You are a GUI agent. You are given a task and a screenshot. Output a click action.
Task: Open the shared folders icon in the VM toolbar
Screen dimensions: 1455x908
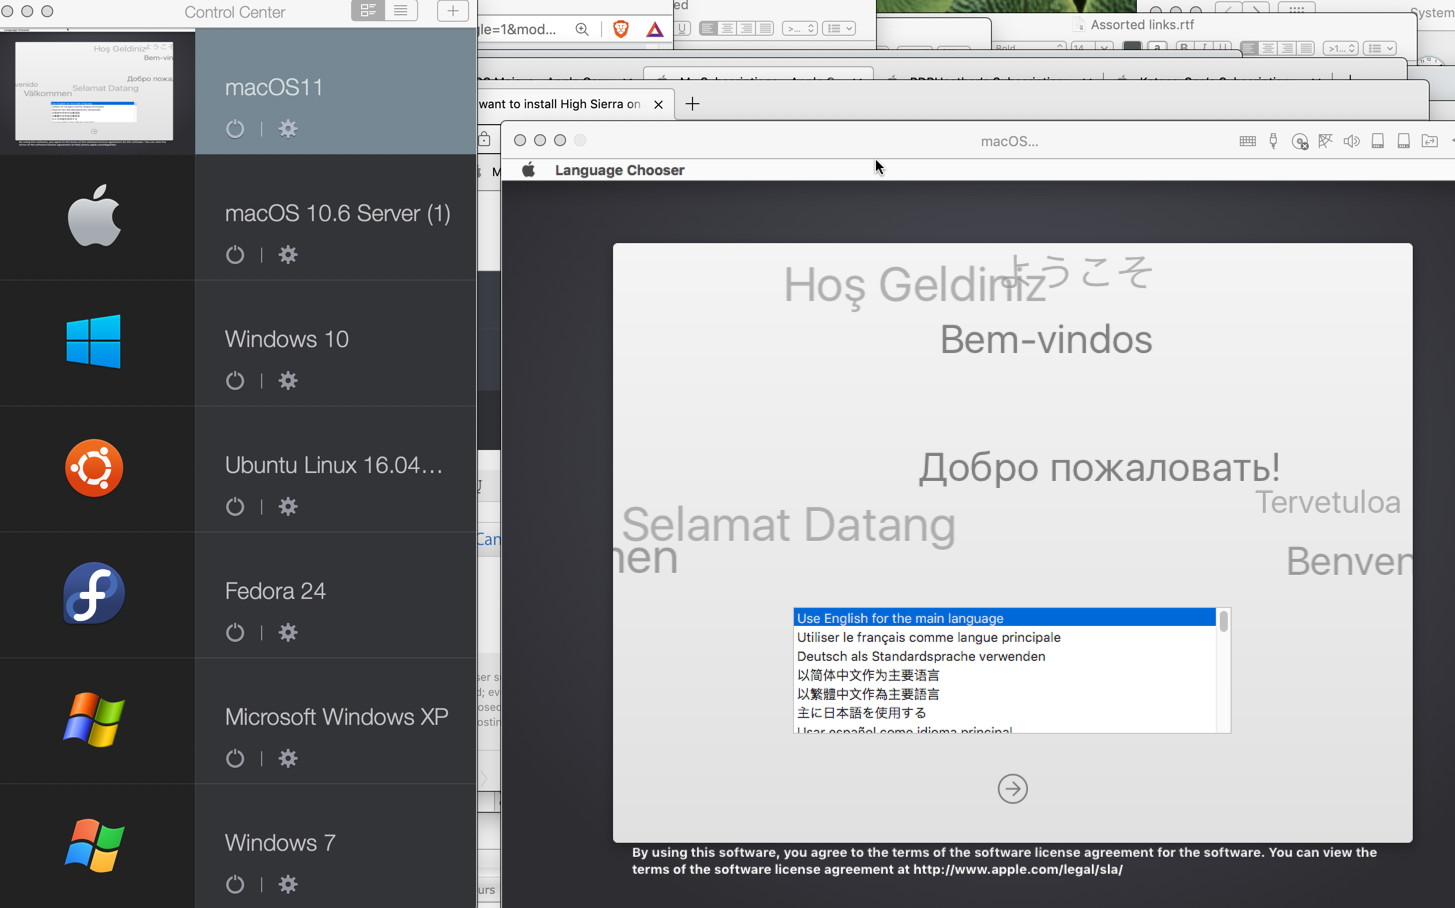click(x=1430, y=141)
